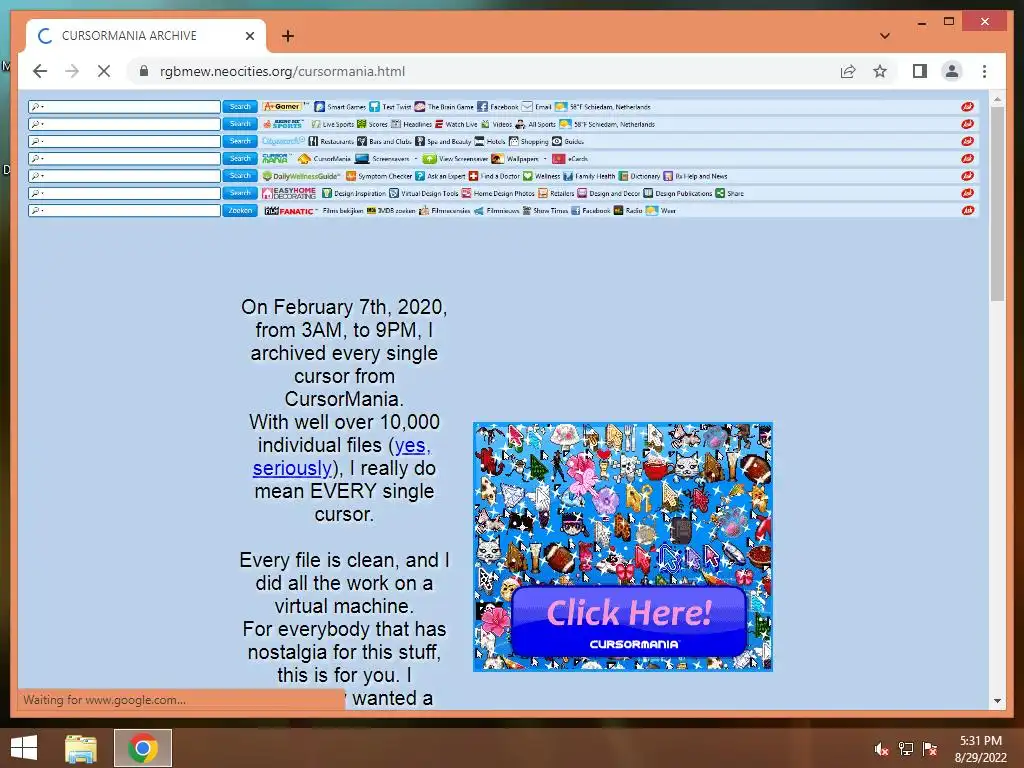Open All Sports toolbar item
The width and height of the screenshot is (1024, 768).
(535, 124)
